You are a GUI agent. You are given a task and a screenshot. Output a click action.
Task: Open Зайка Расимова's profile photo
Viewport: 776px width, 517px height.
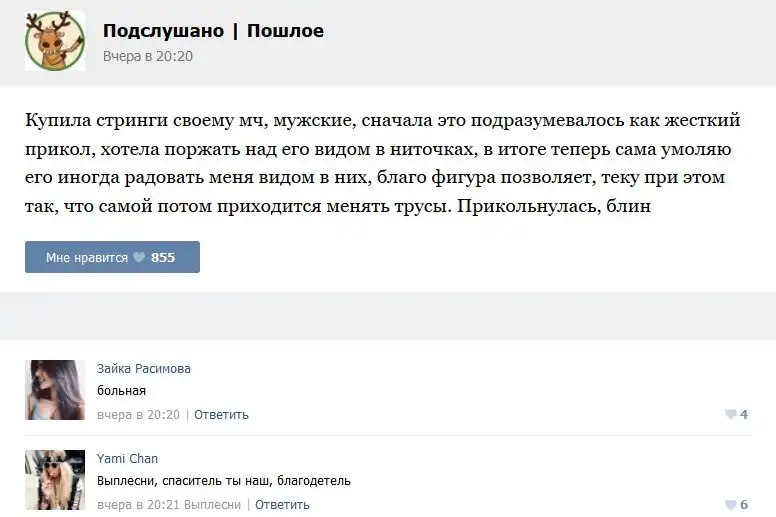point(54,390)
